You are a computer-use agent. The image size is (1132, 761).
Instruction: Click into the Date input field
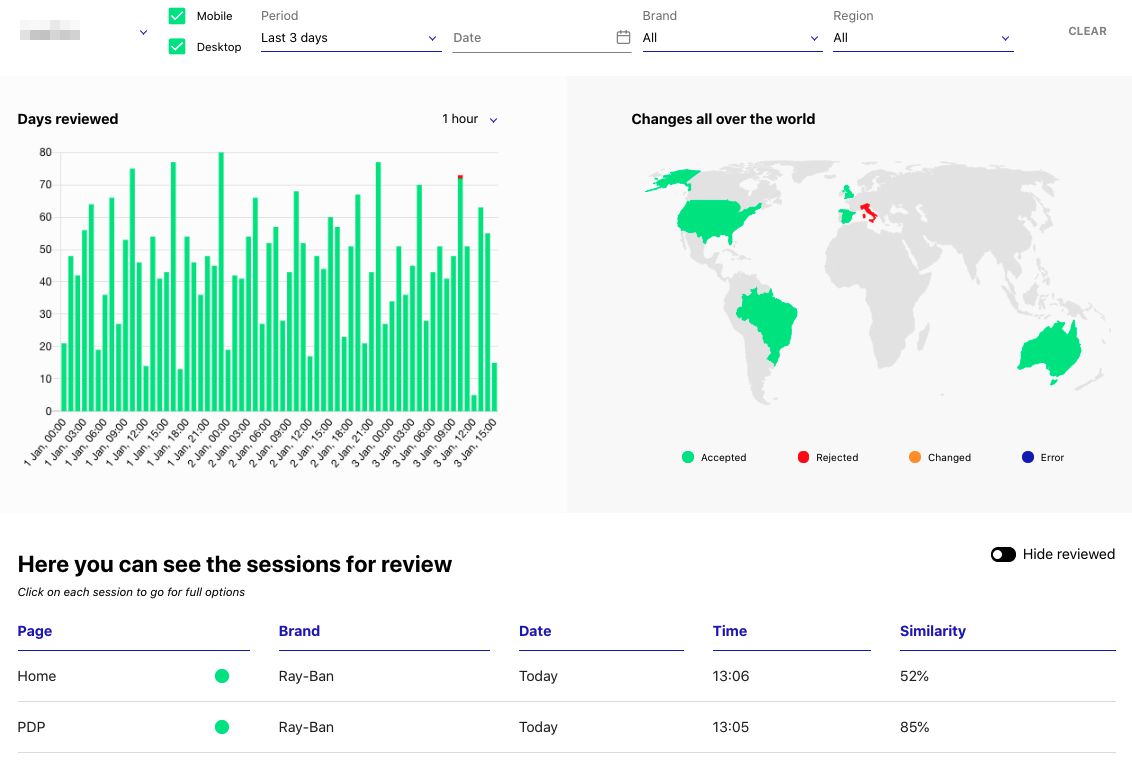coord(530,38)
